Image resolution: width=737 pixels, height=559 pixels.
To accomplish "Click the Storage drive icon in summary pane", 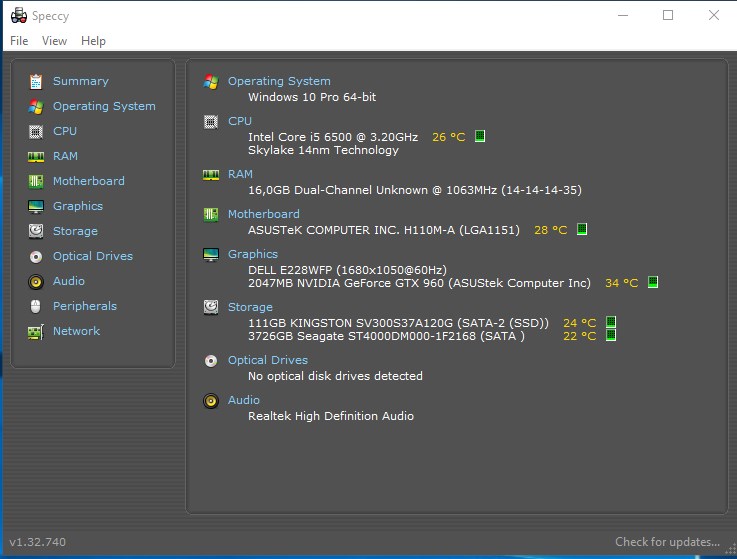I will click(211, 307).
